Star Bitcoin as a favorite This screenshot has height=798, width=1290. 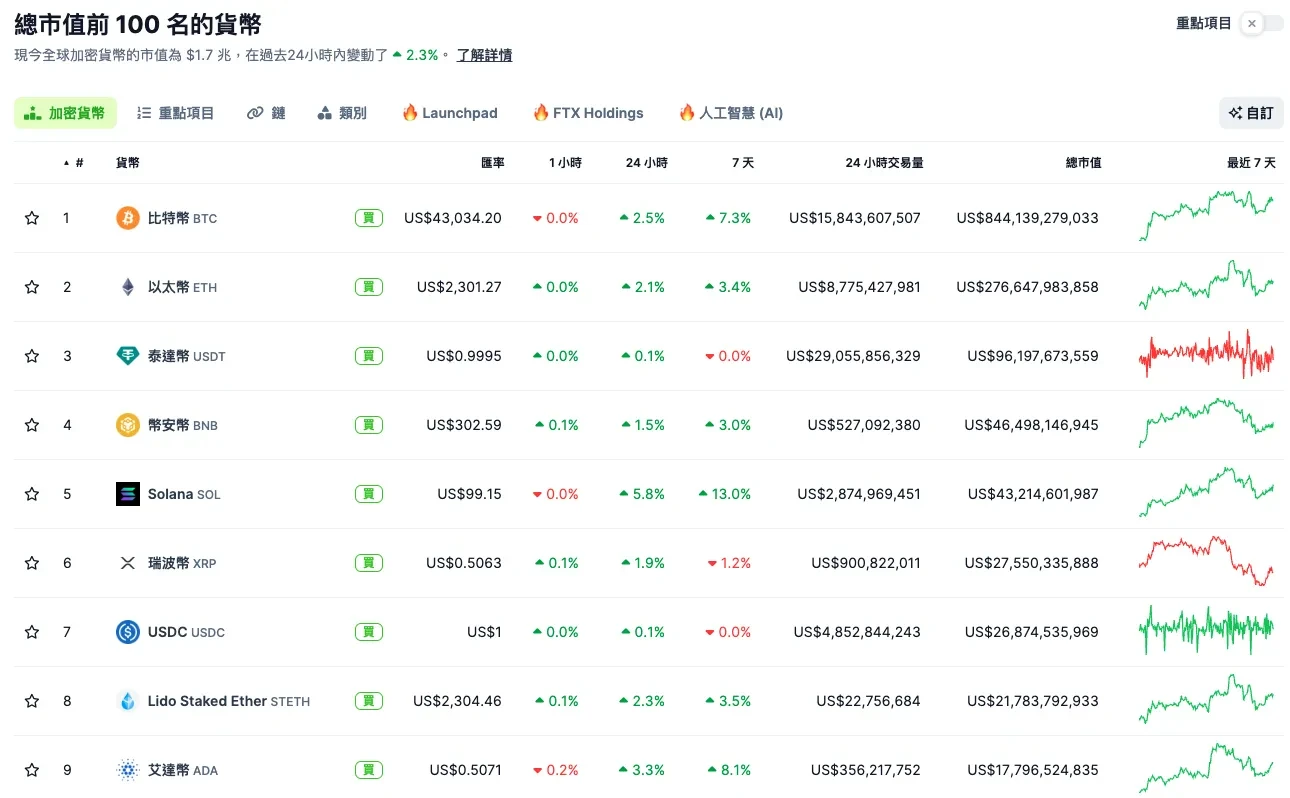tap(31, 217)
